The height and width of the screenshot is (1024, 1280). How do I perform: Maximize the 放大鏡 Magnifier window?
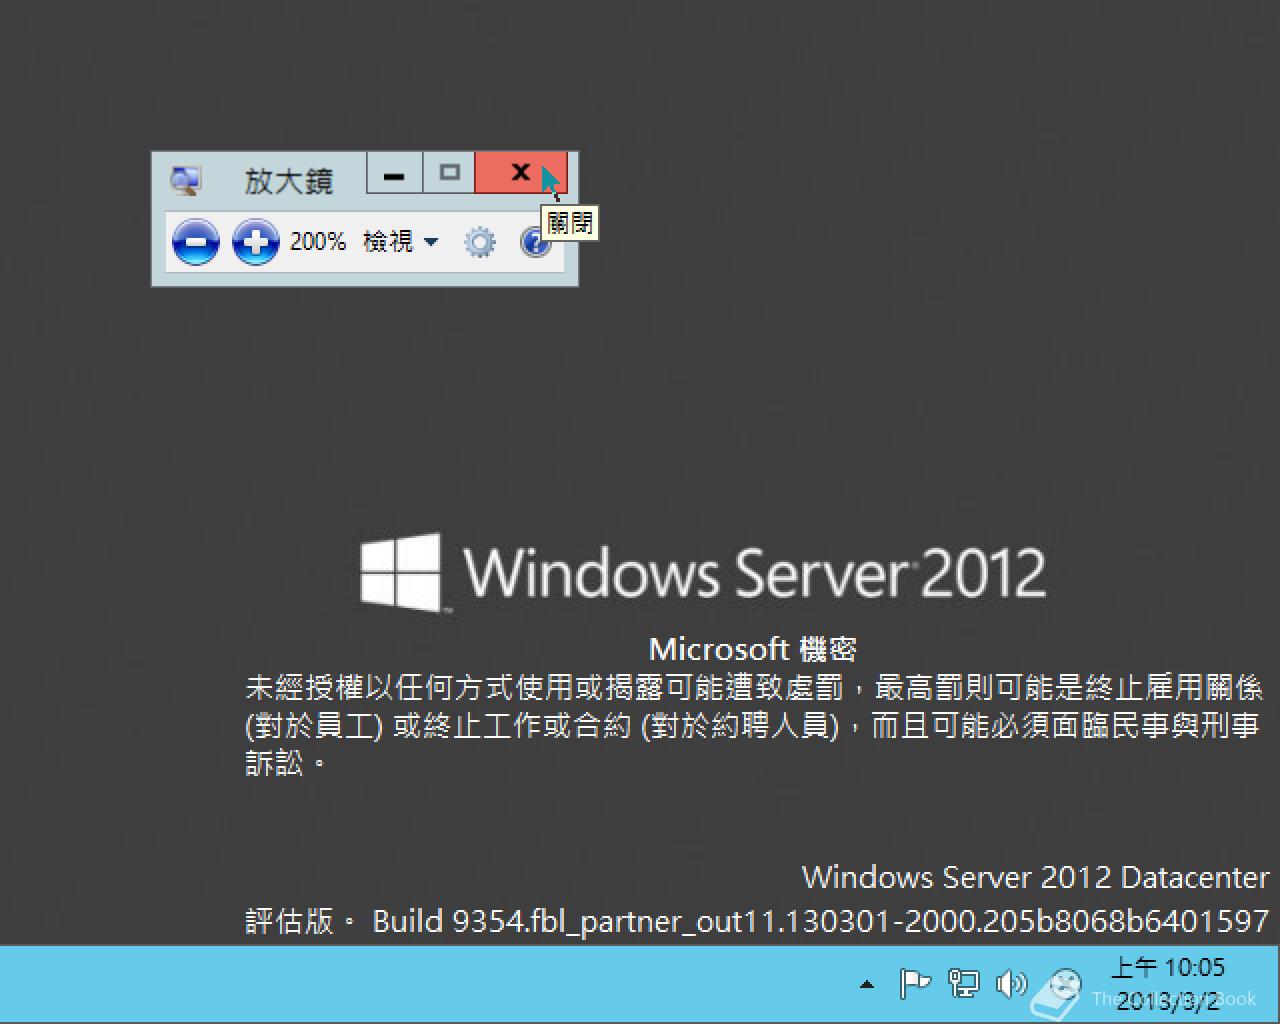[449, 172]
